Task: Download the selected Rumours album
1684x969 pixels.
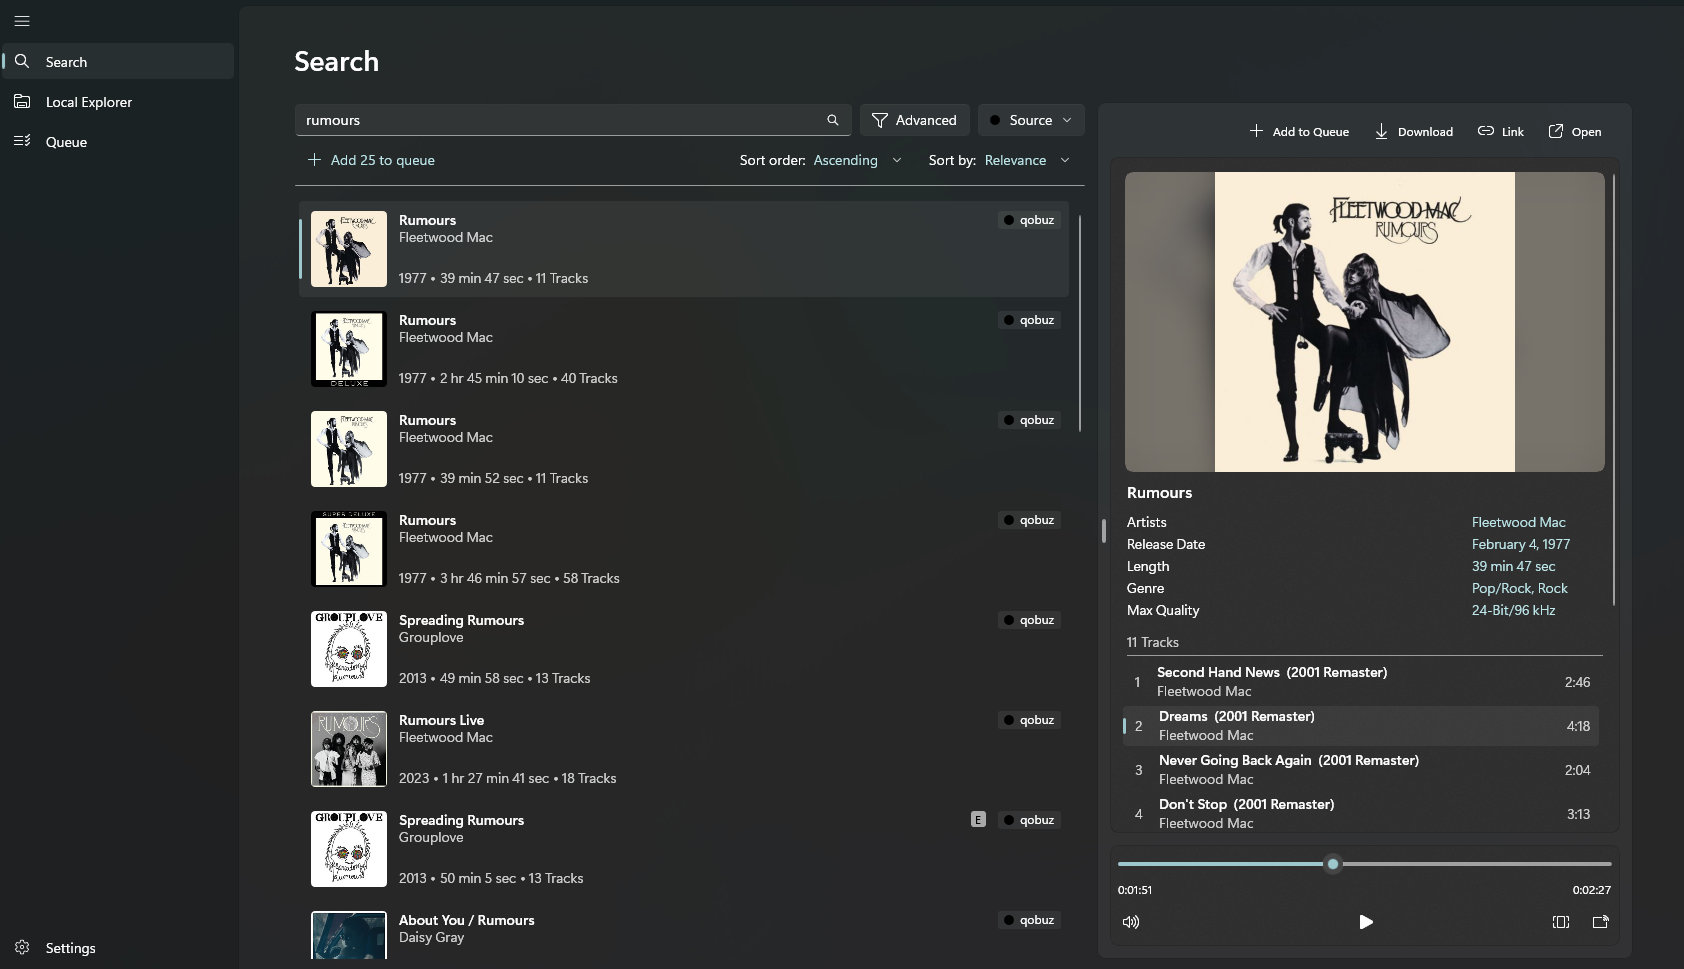Action: [1414, 132]
